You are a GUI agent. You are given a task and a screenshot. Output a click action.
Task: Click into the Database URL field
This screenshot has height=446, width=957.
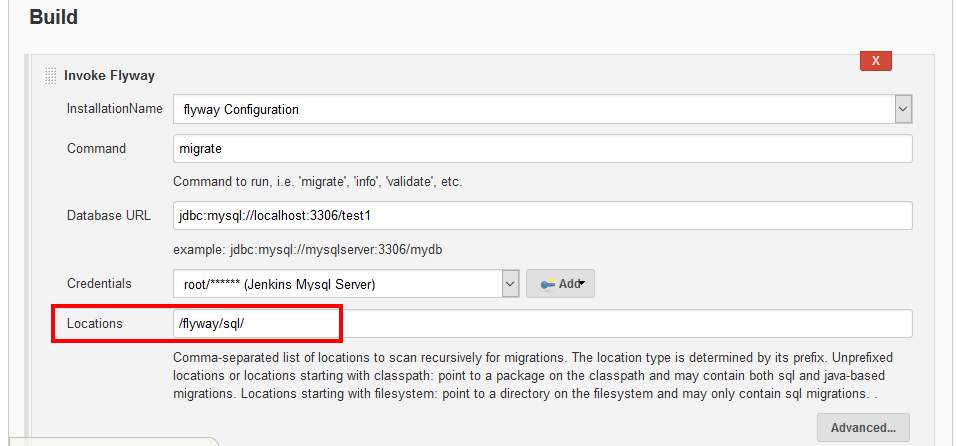[x=542, y=216]
